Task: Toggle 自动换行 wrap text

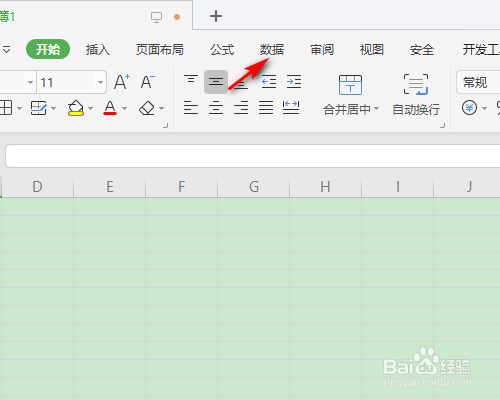Action: click(x=416, y=95)
